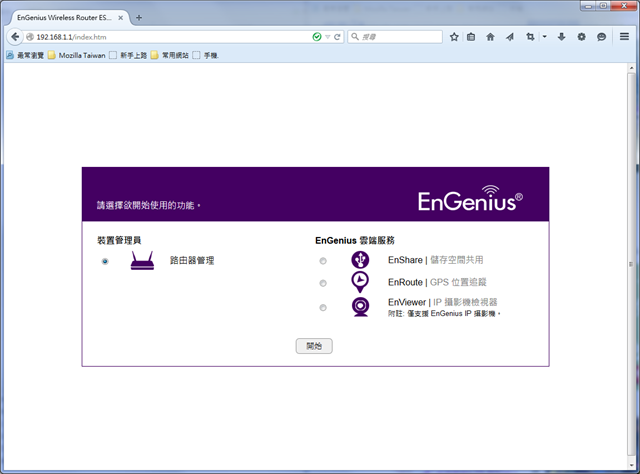Go to the browser home page icon
Screen dimensions: 640x474
coord(490,37)
